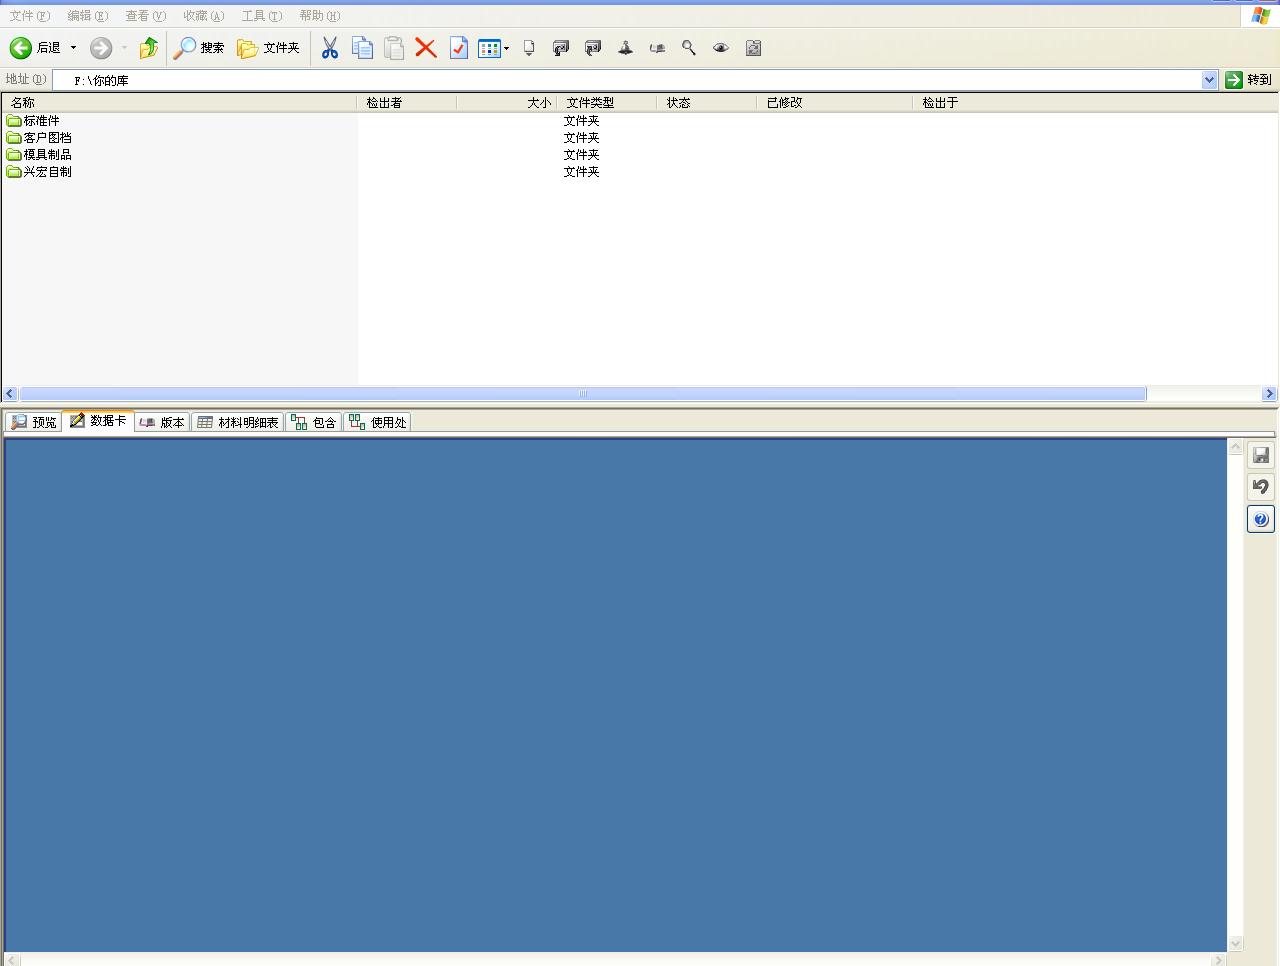Switch to the 数据卡 tab
This screenshot has height=966, width=1280.
98,421
